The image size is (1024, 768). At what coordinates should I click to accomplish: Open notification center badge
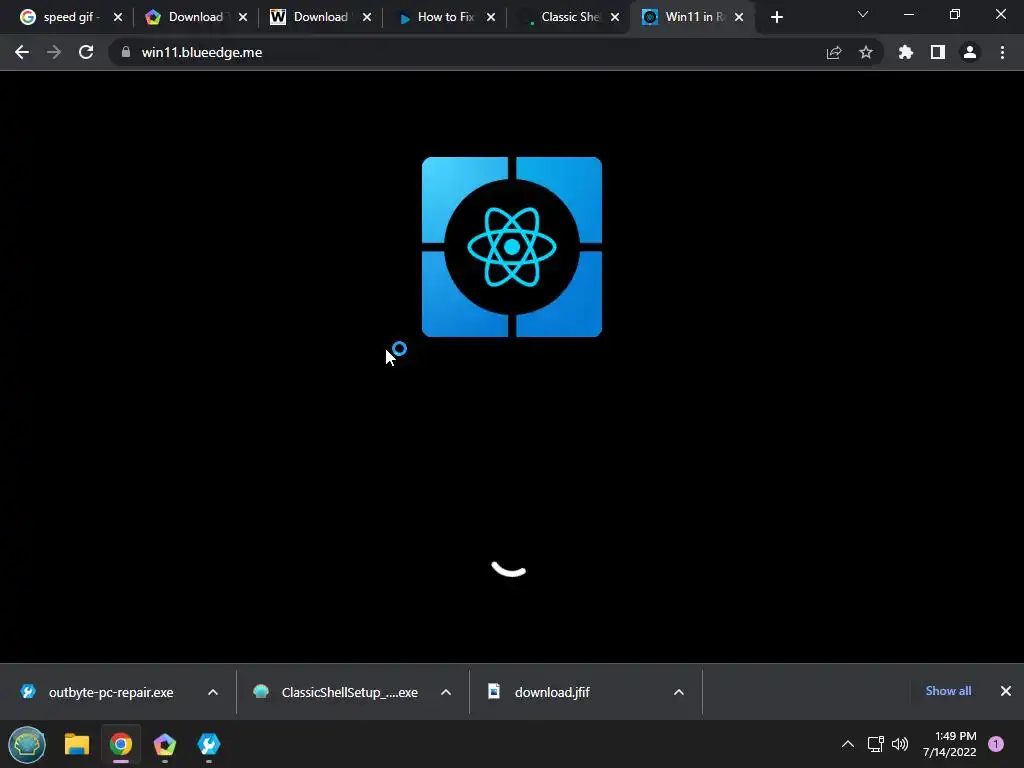click(x=996, y=744)
